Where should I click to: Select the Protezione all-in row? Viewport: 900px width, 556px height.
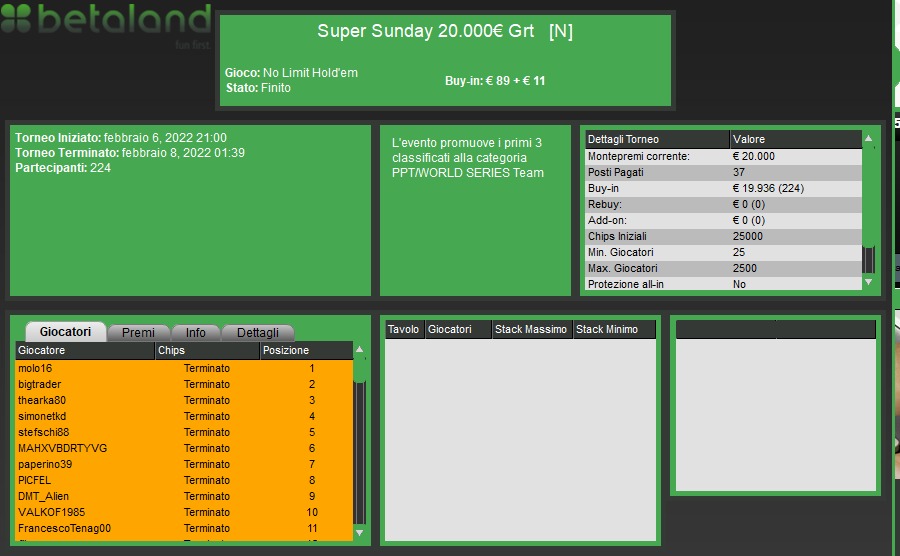(723, 284)
